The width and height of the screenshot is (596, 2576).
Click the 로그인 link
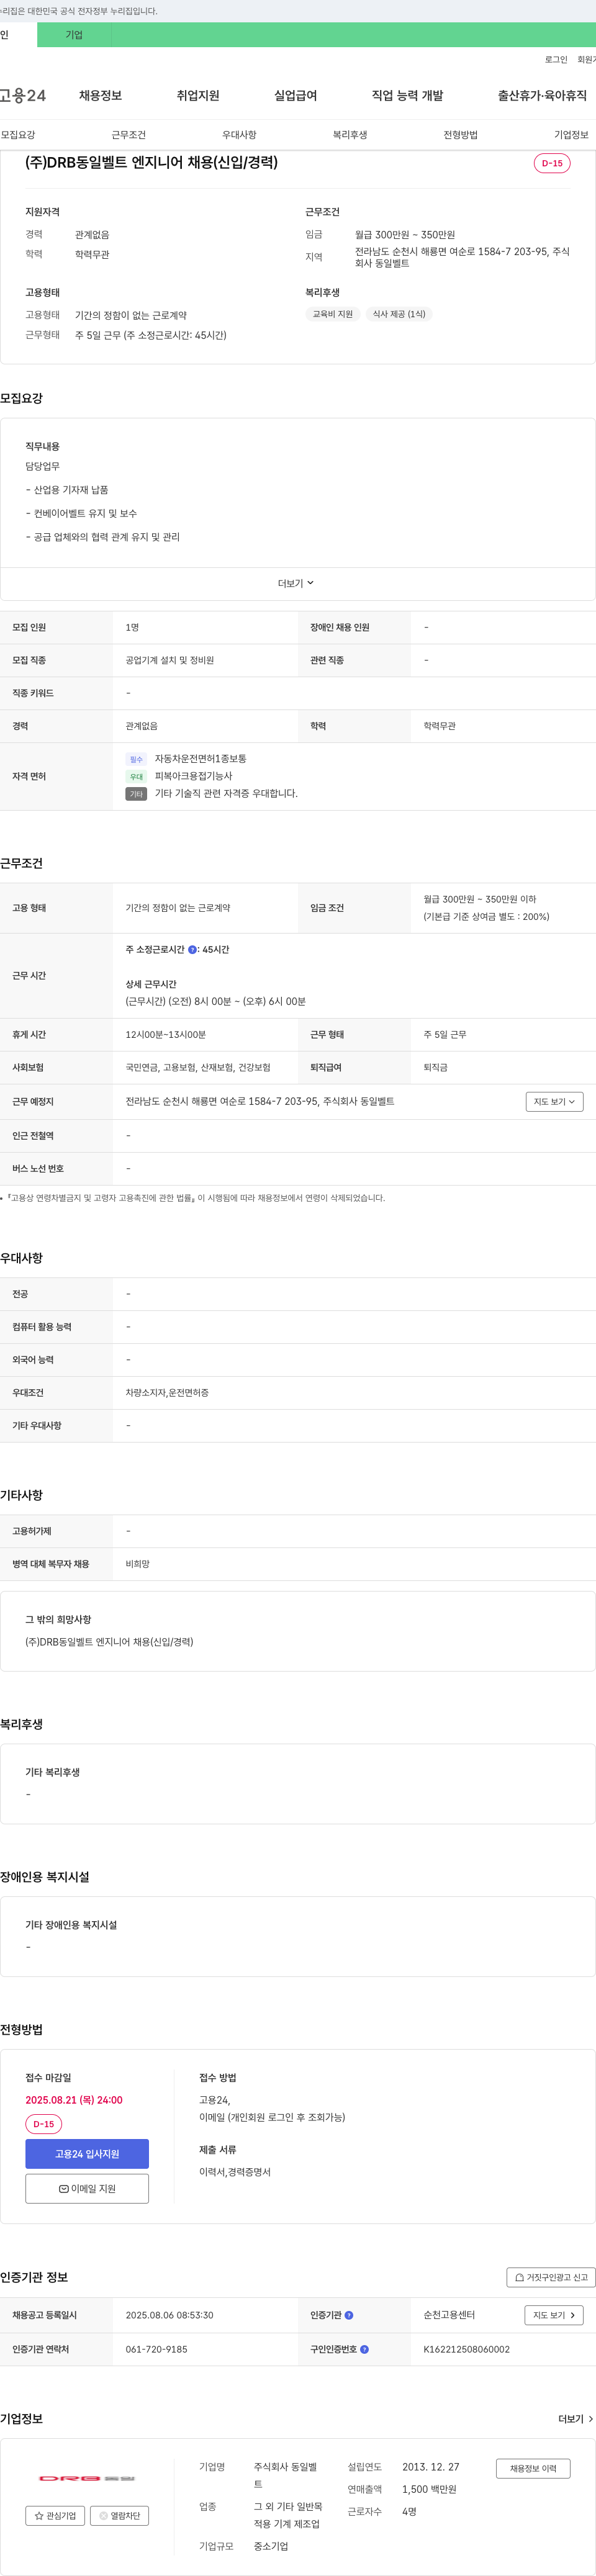tap(556, 60)
